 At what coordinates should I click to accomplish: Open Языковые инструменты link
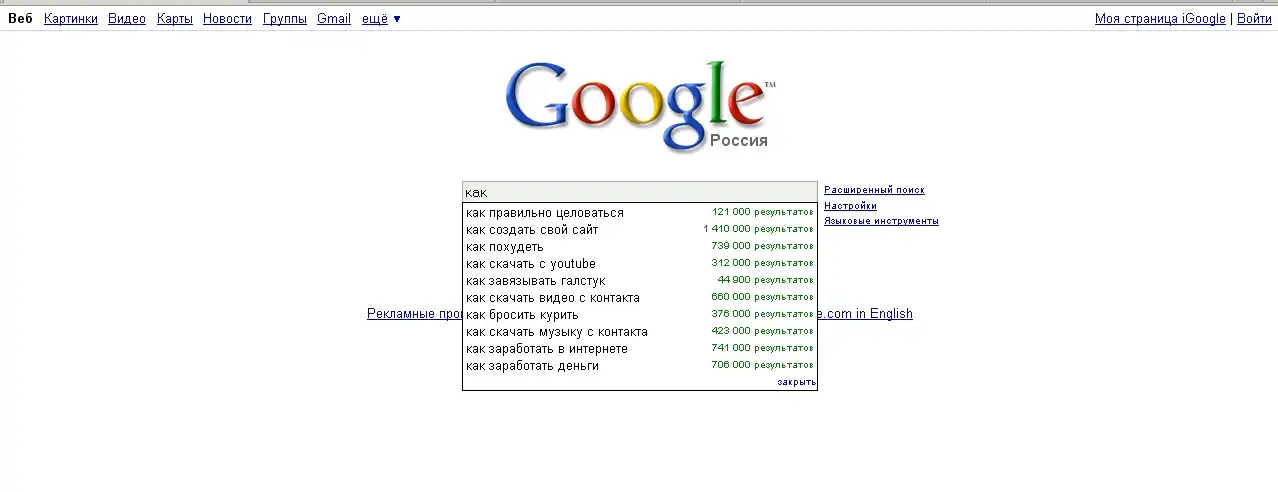click(881, 221)
